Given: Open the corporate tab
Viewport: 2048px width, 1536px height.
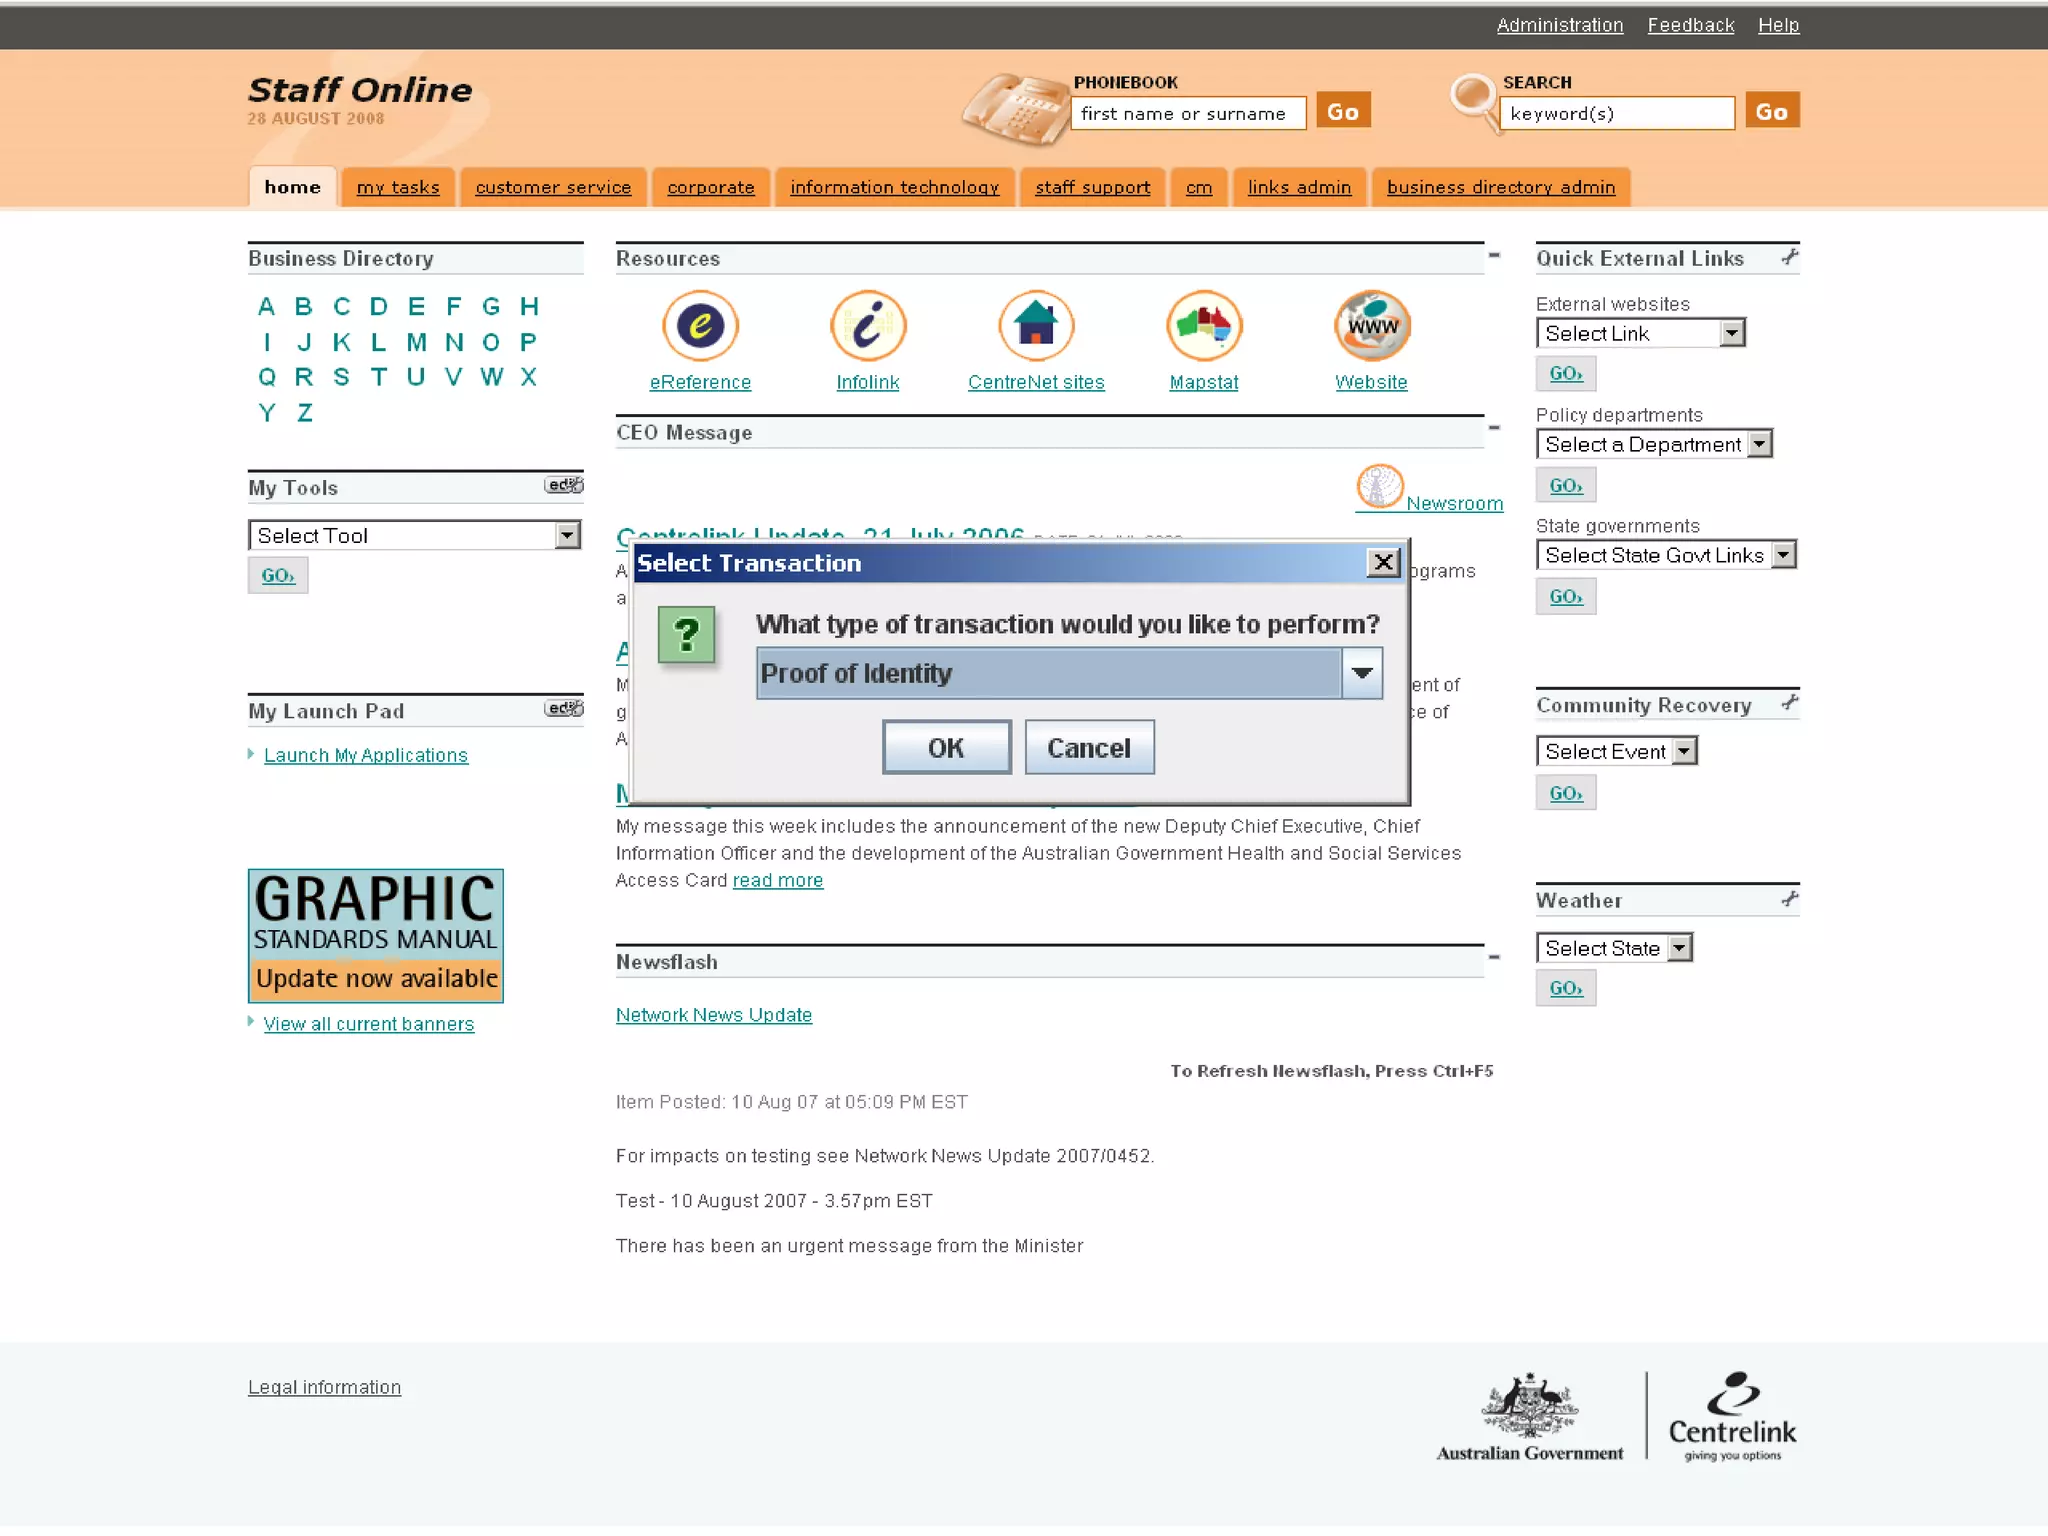Looking at the screenshot, I should tap(711, 187).
